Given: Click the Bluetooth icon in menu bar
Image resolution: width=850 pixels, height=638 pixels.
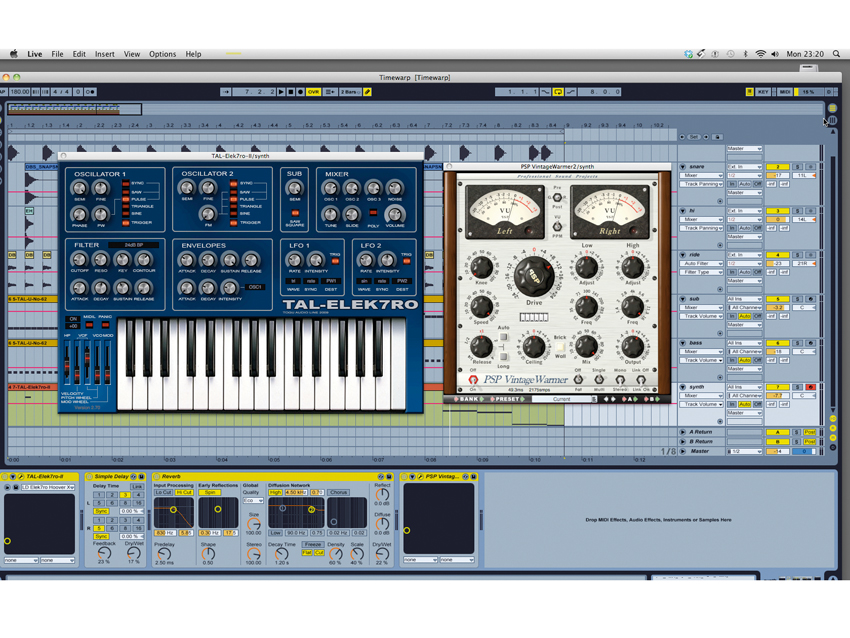Looking at the screenshot, I should 745,54.
